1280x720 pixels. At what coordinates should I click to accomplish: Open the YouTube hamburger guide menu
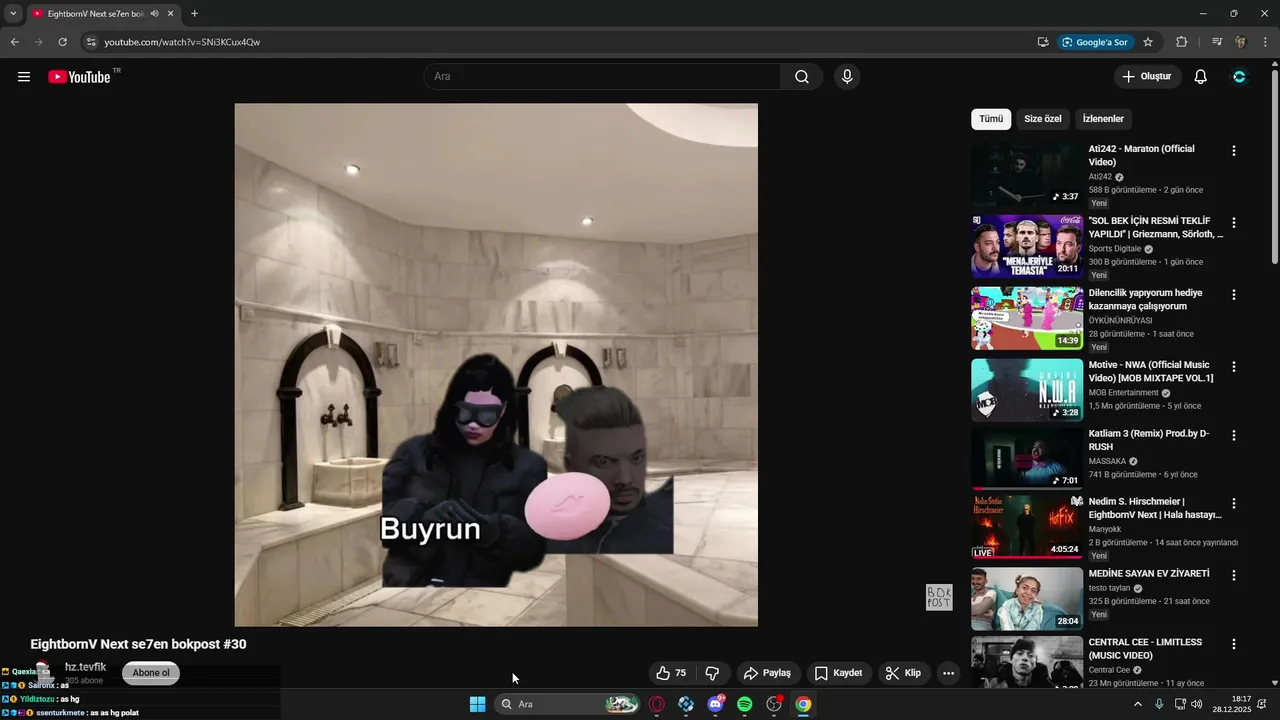(x=24, y=77)
